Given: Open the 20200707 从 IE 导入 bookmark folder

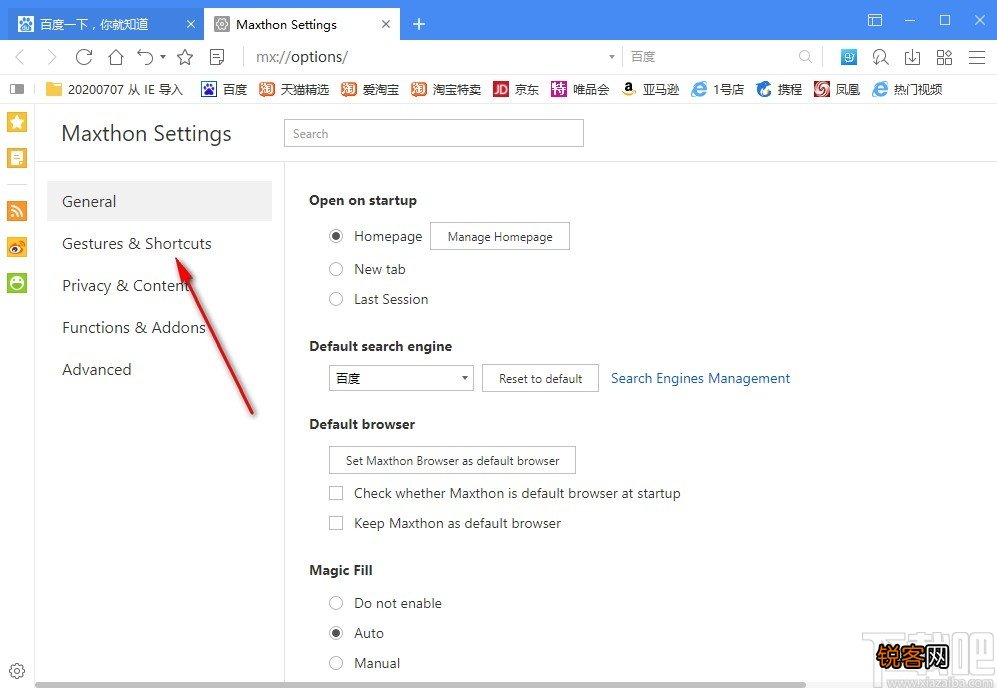Looking at the screenshot, I should (114, 89).
